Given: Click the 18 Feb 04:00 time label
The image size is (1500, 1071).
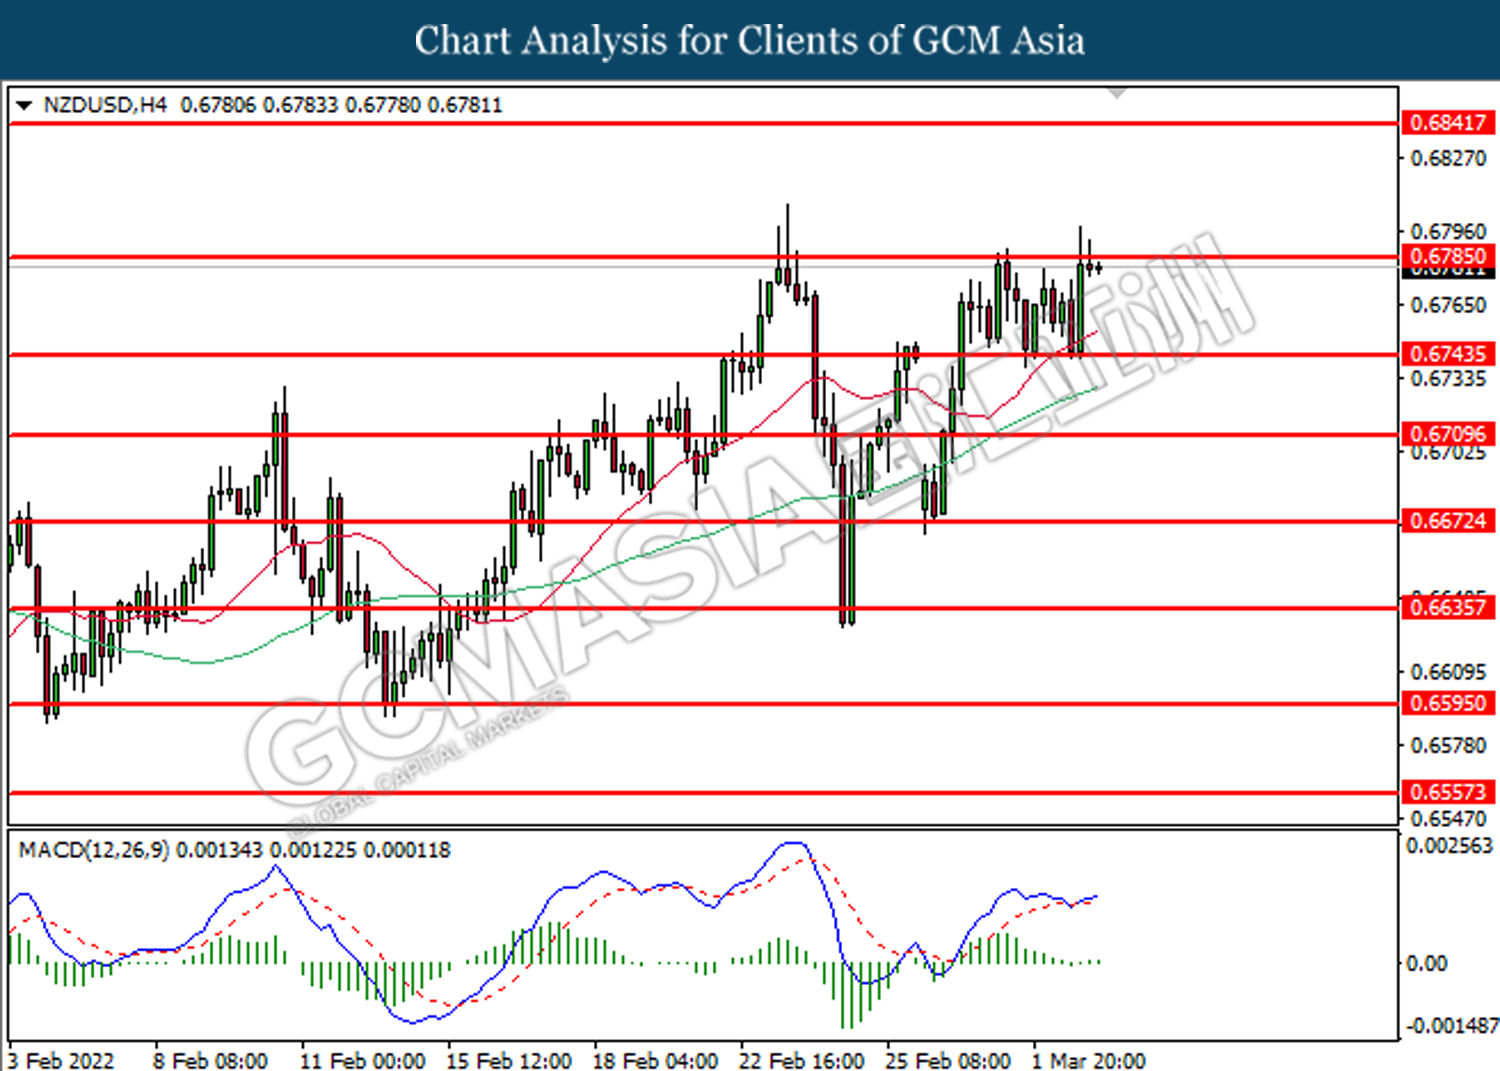Looking at the screenshot, I should 655,1060.
